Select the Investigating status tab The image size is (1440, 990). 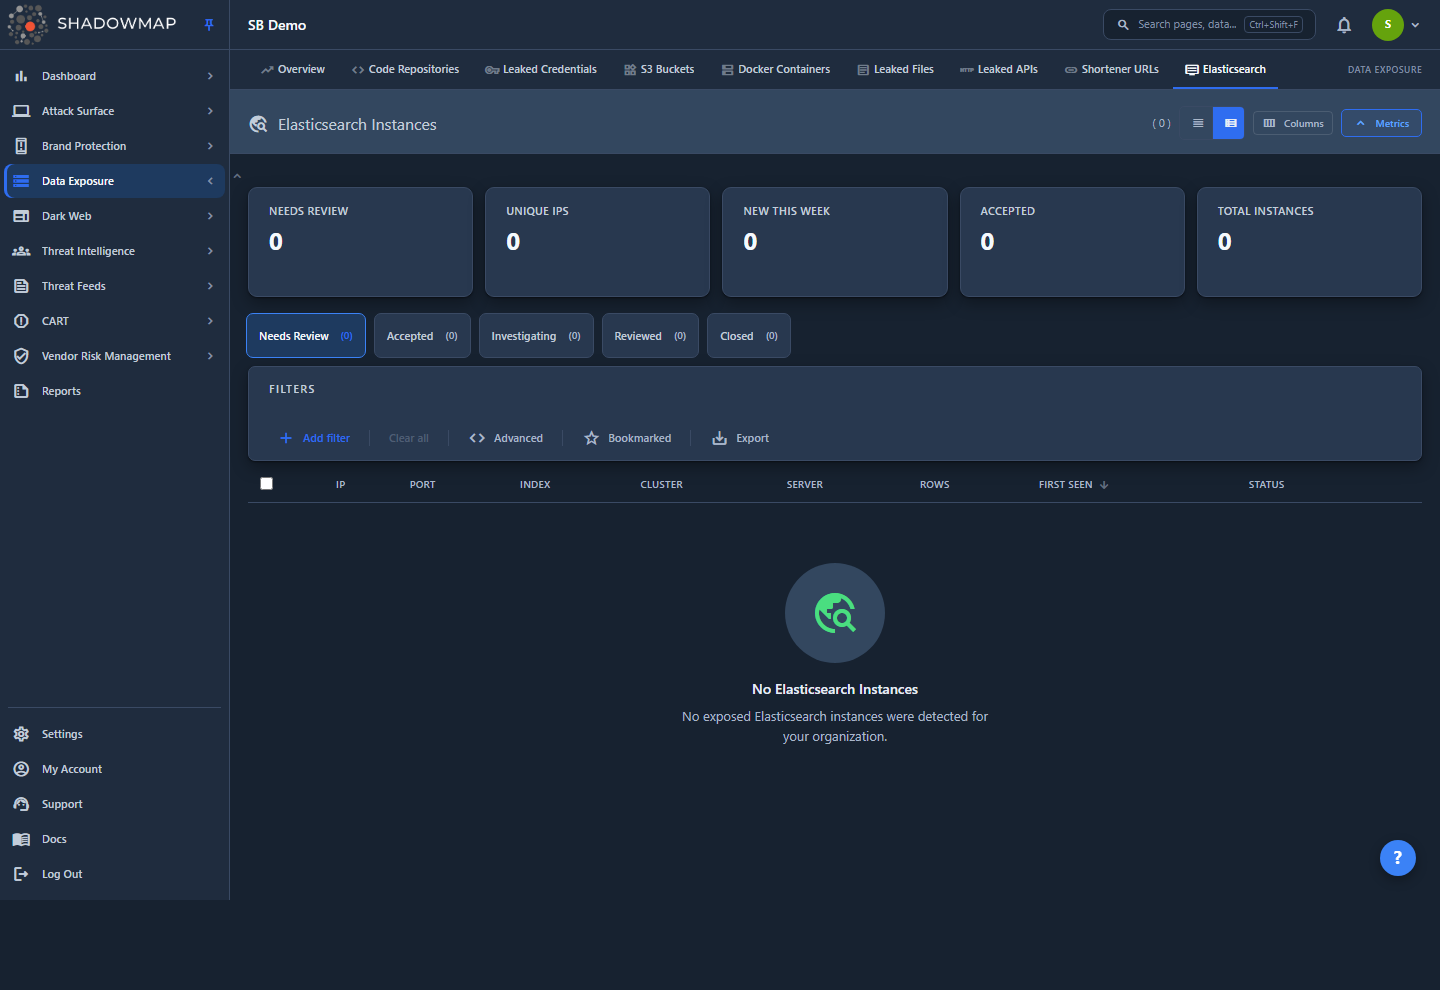tap(536, 336)
